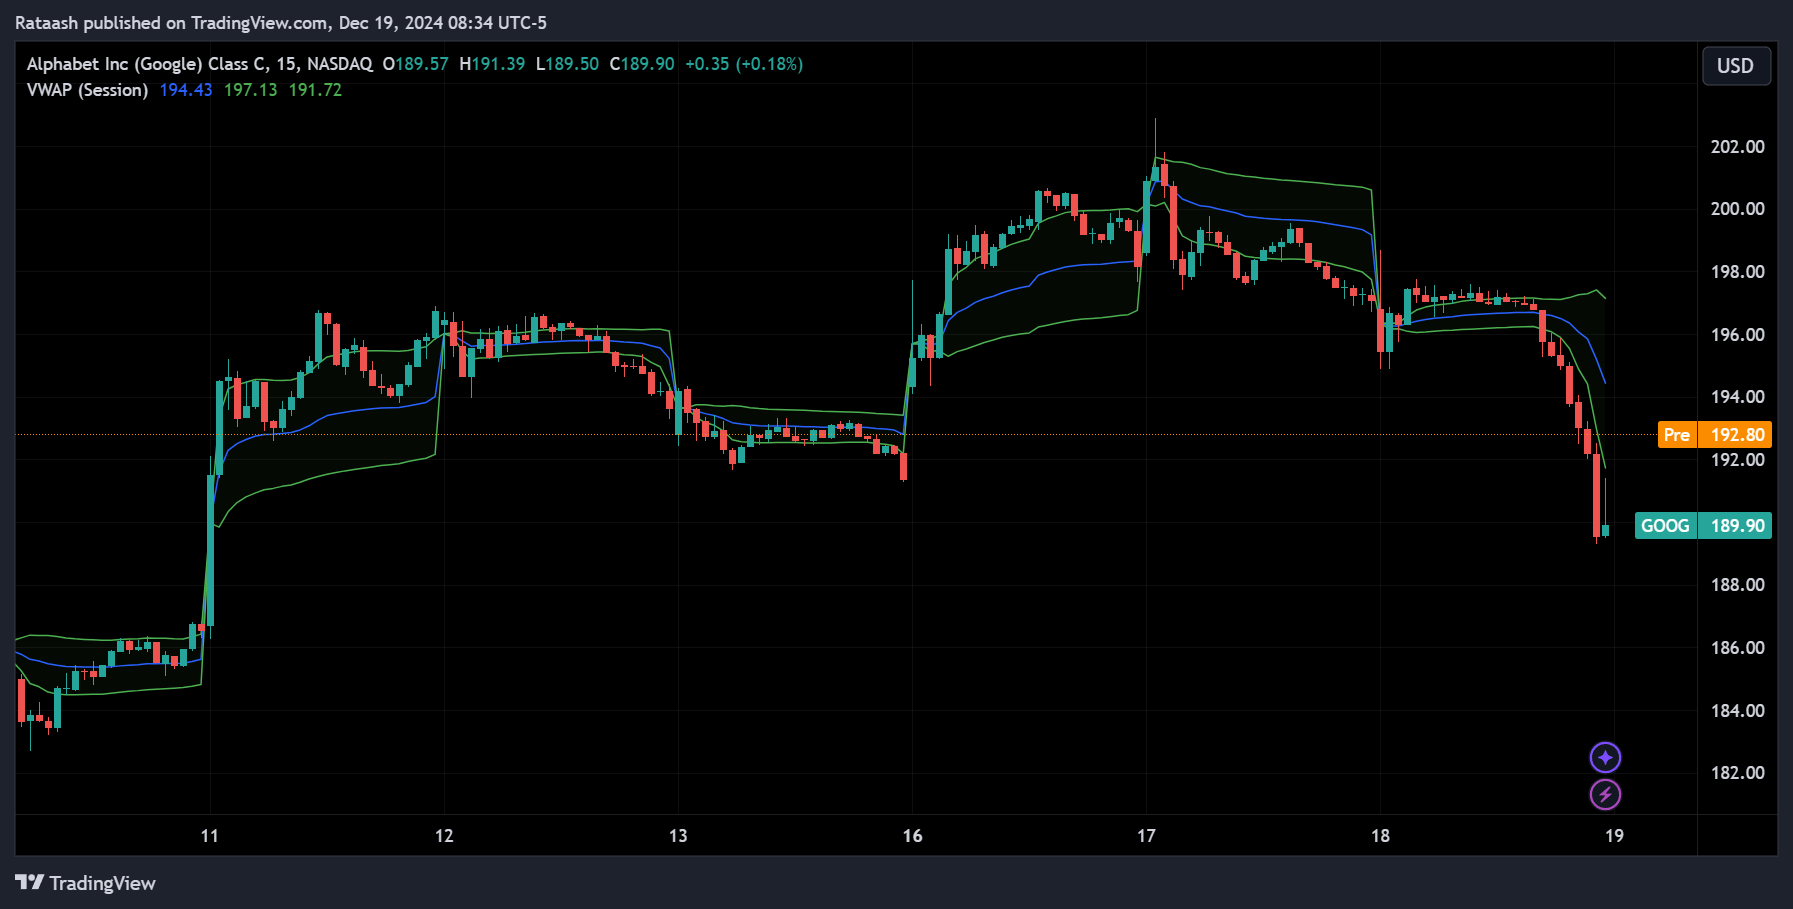Click the low value L189.50
Image resolution: width=1793 pixels, height=909 pixels.
(567, 64)
